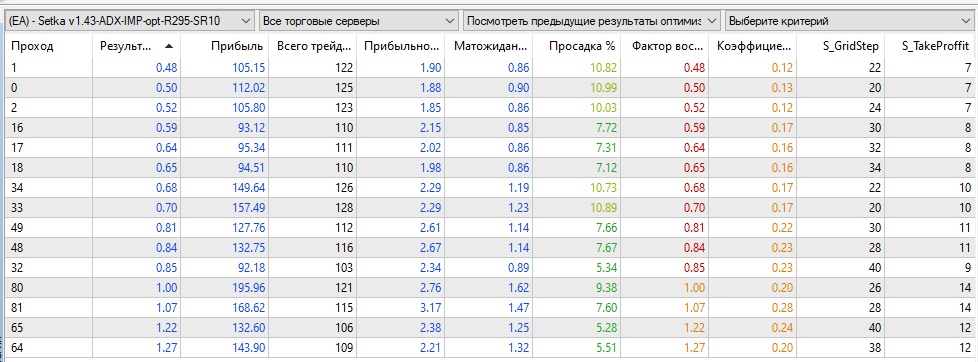Click expected payoff value 1.62
978x362 pixels.
click(x=518, y=289)
